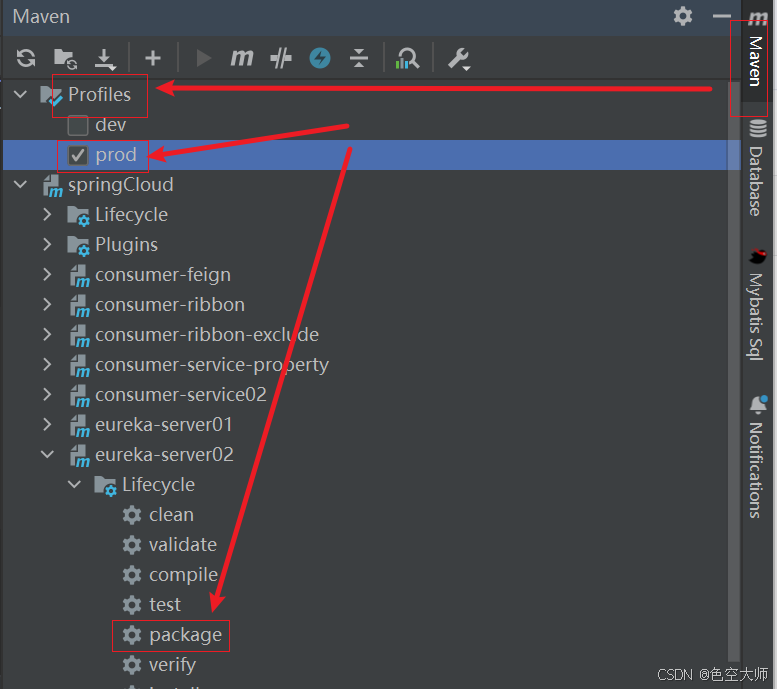Click Plugins folder gear icon
Viewport: 777px width, 689px height.
point(78,245)
